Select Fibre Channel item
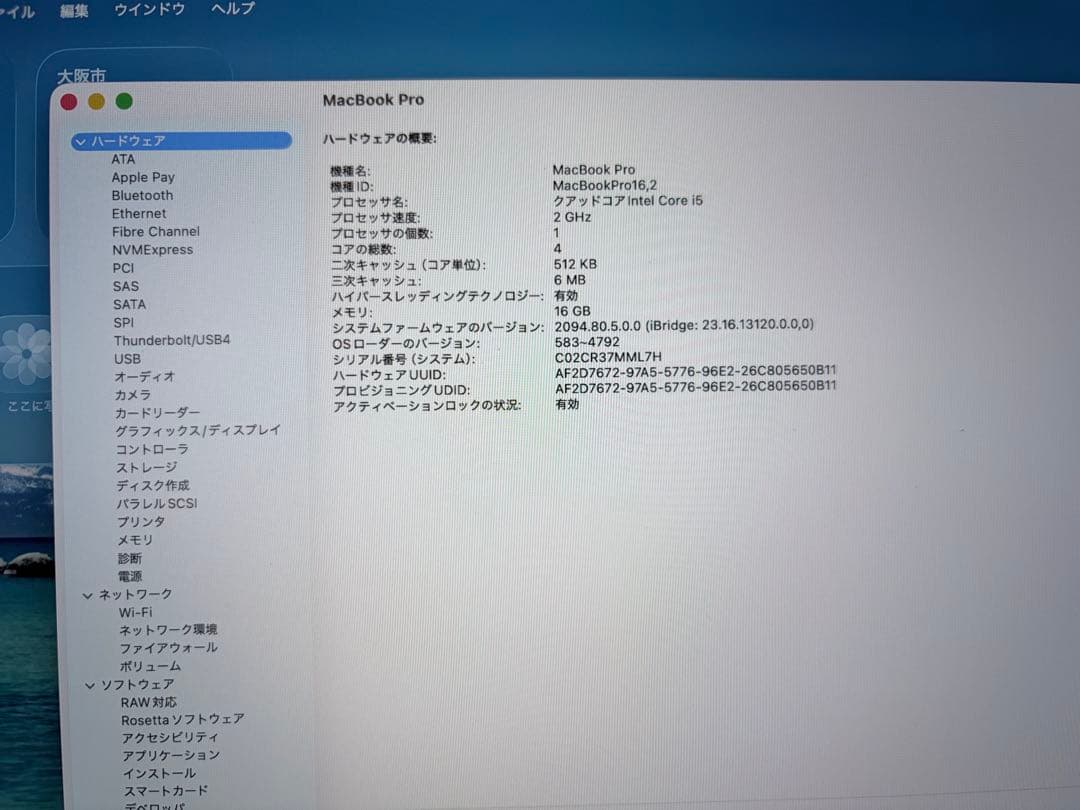The image size is (1080, 810). point(156,232)
